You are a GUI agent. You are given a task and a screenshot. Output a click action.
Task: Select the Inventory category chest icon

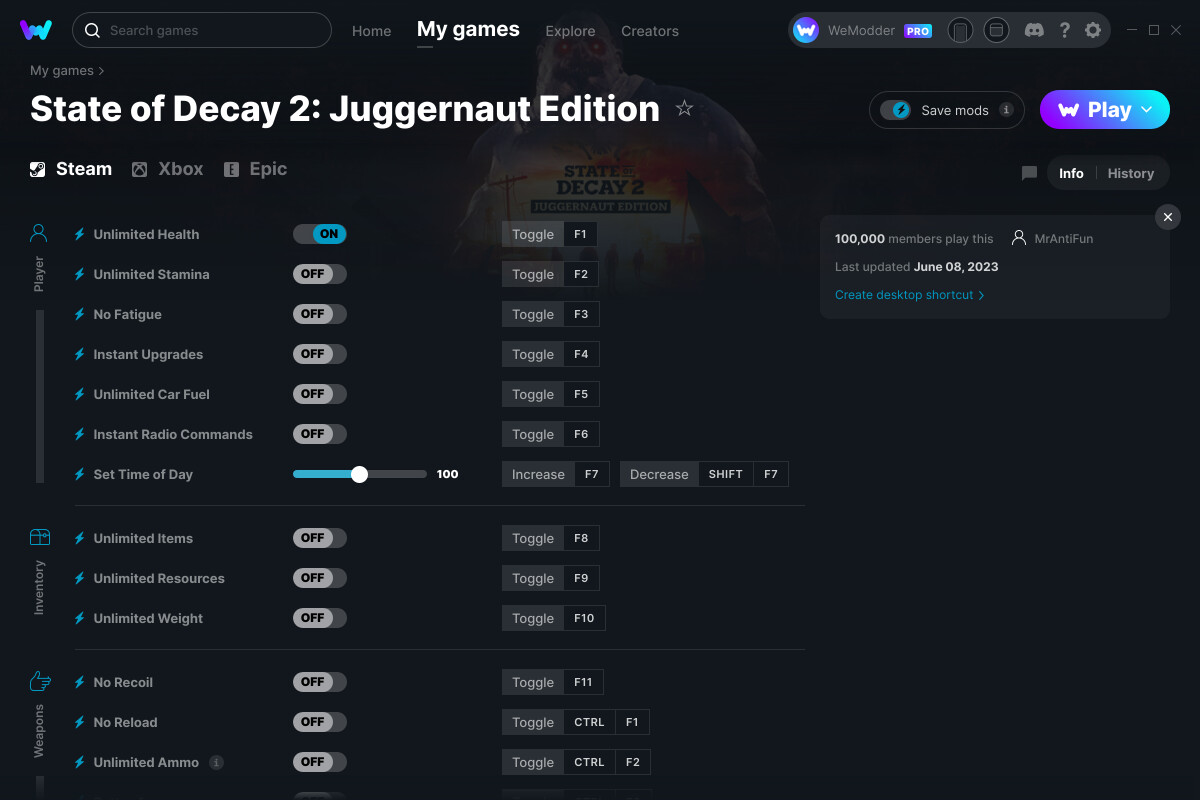(x=39, y=537)
